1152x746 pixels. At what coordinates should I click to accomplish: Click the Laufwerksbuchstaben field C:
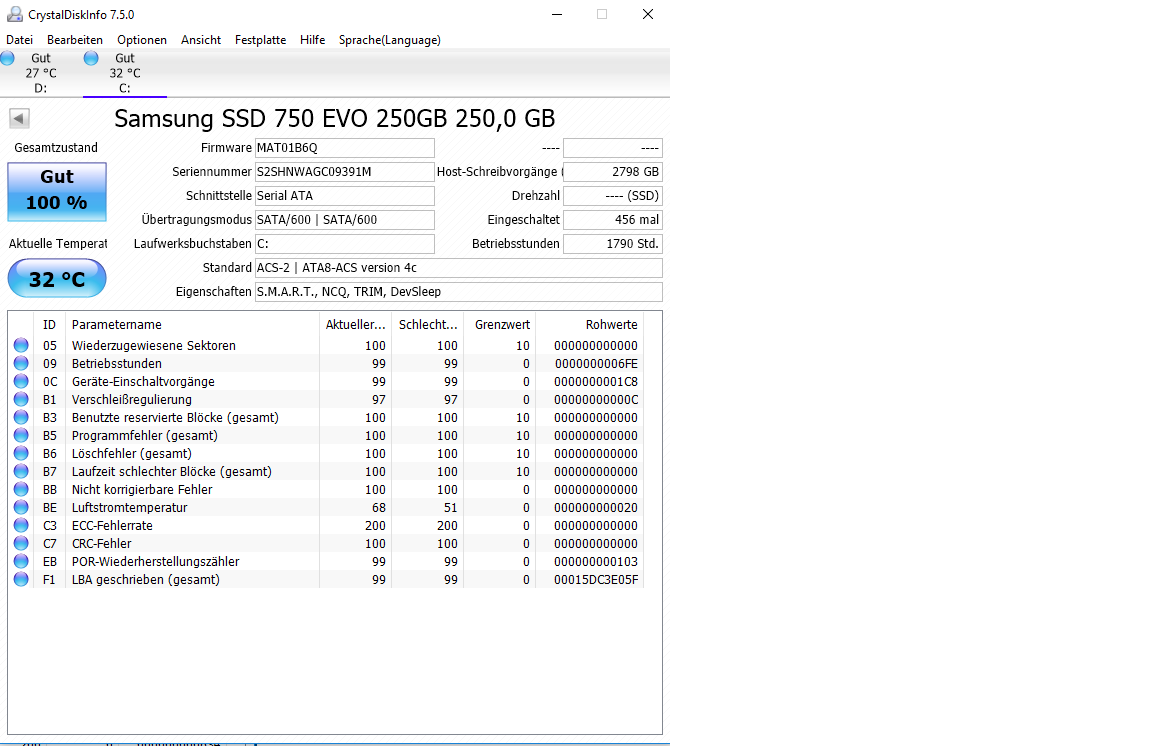click(345, 243)
